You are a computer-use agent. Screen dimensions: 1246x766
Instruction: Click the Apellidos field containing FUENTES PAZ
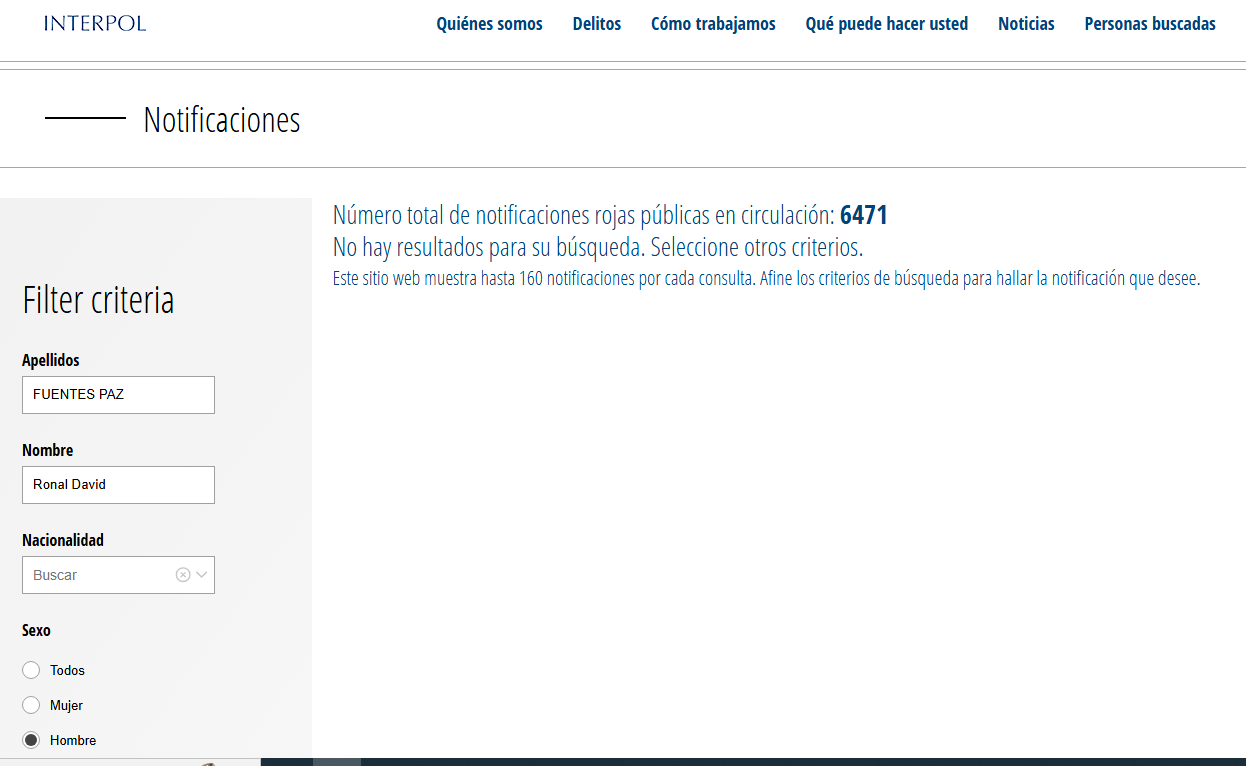click(x=118, y=395)
